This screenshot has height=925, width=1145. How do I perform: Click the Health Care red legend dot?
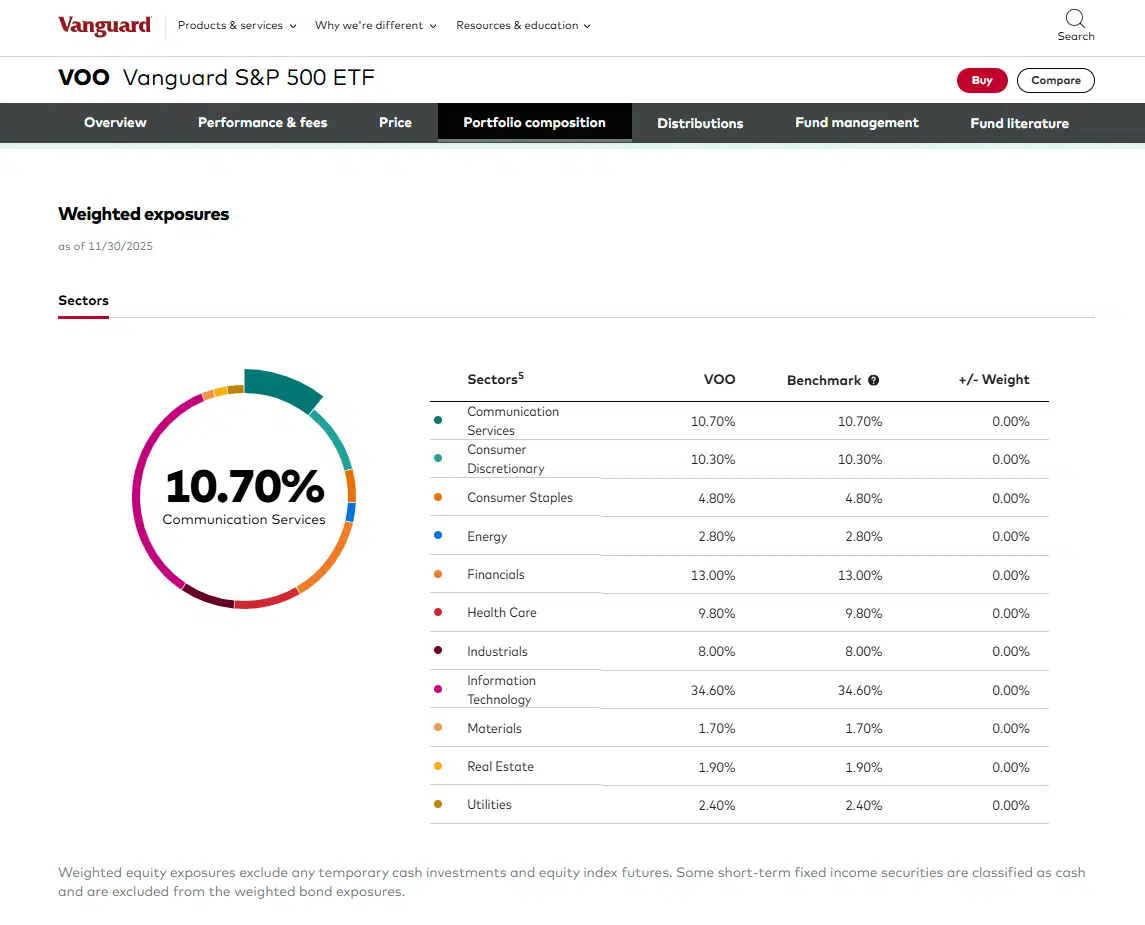(438, 613)
